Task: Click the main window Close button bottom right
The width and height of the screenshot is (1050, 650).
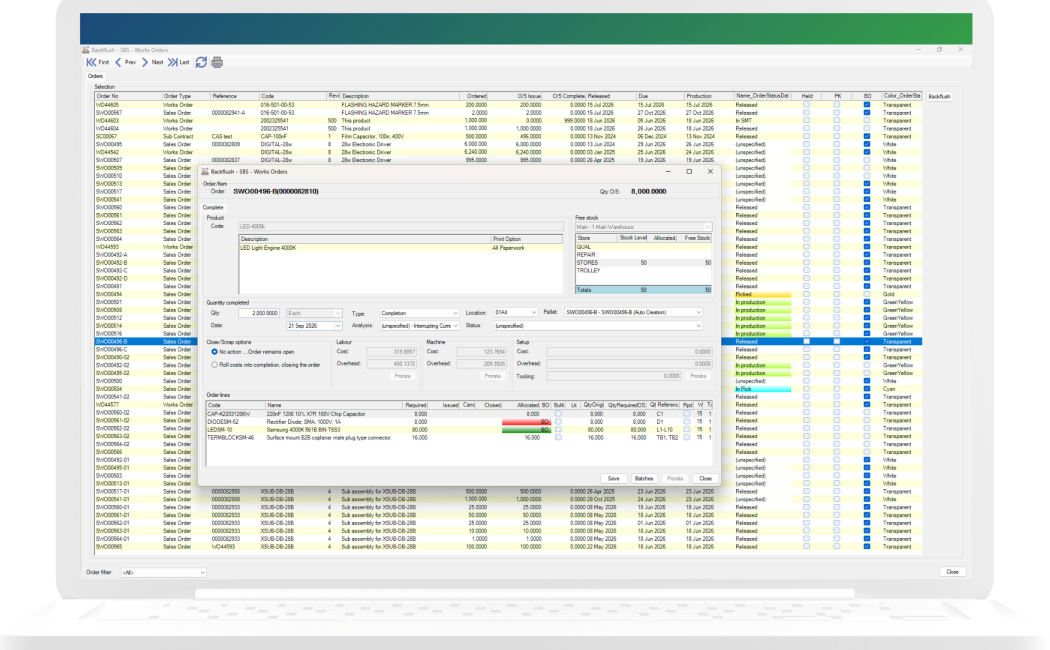Action: pyautogui.click(x=952, y=572)
